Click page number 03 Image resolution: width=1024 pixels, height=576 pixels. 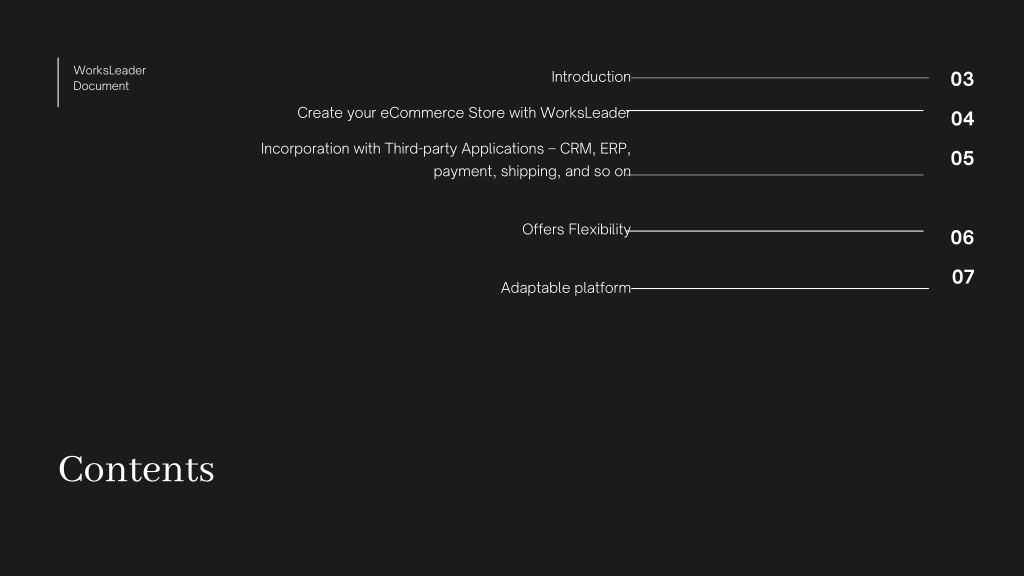[962, 79]
